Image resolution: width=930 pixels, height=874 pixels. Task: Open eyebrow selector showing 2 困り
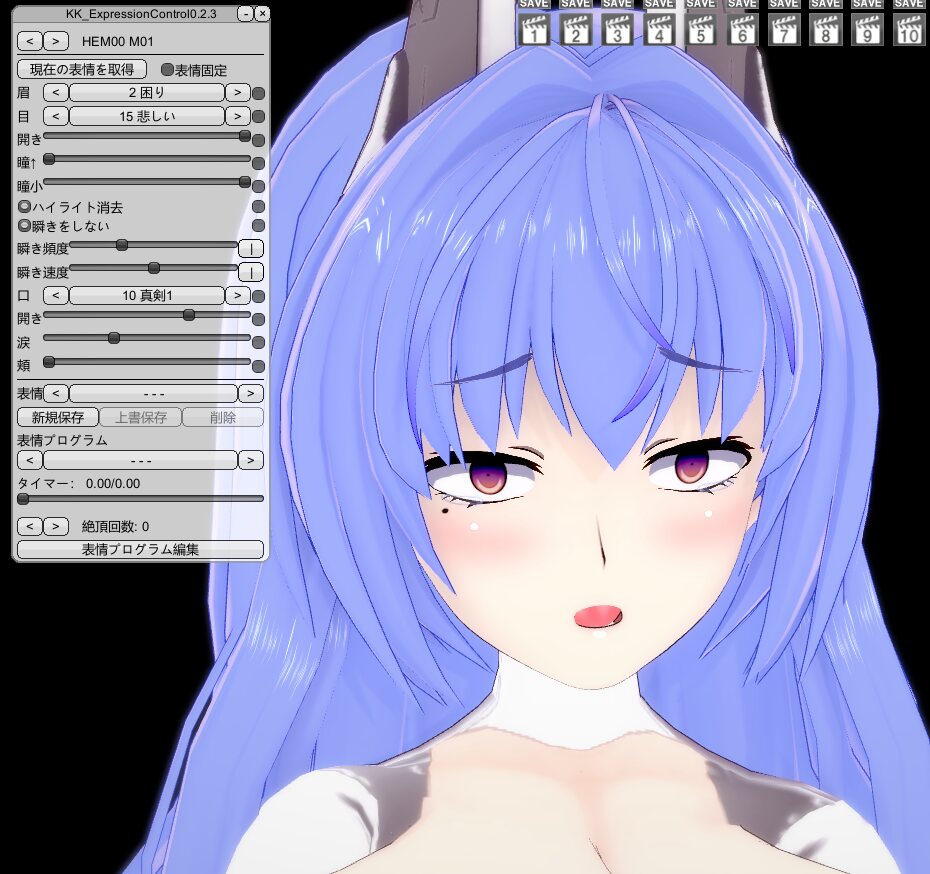click(147, 92)
